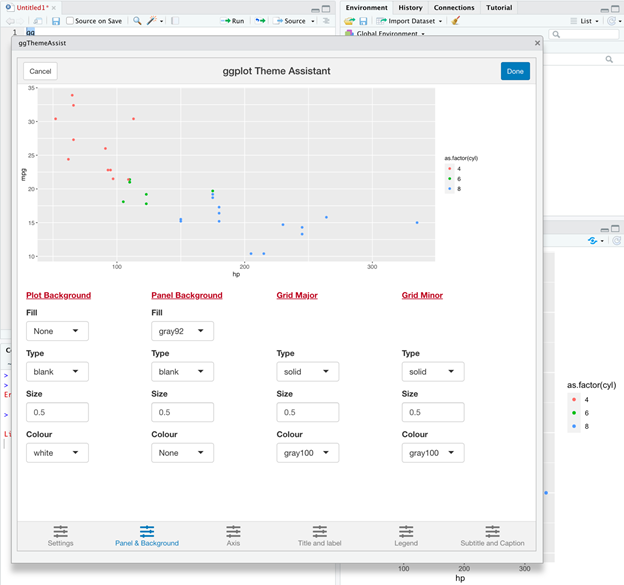624x585 pixels.
Task: Expand Plot Background Fill dropdown
Action: click(x=57, y=331)
